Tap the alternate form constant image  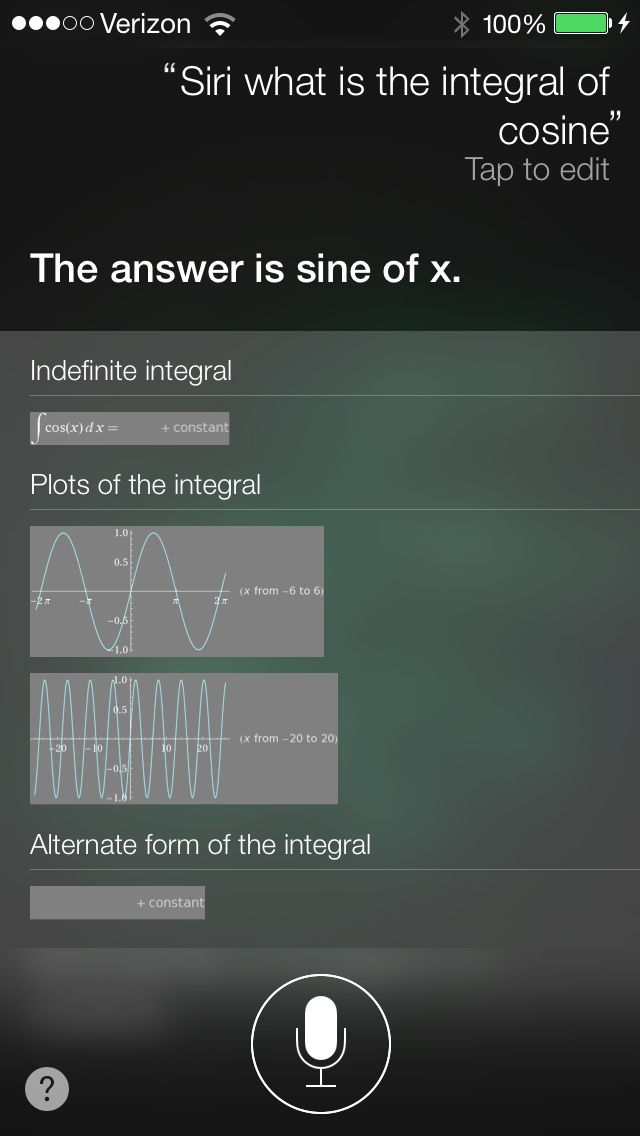click(117, 902)
